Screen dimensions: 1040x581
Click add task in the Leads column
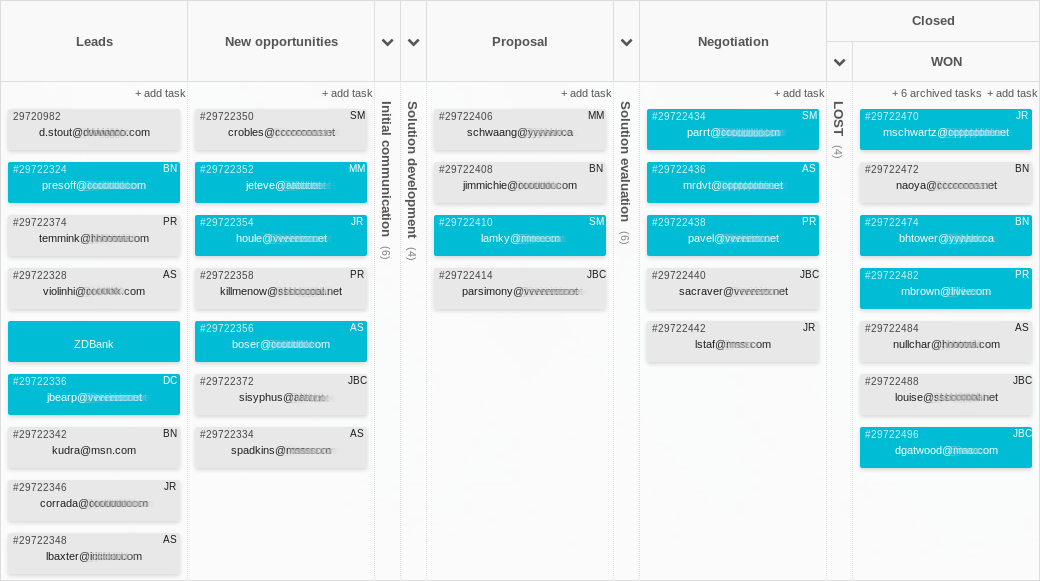tap(160, 93)
